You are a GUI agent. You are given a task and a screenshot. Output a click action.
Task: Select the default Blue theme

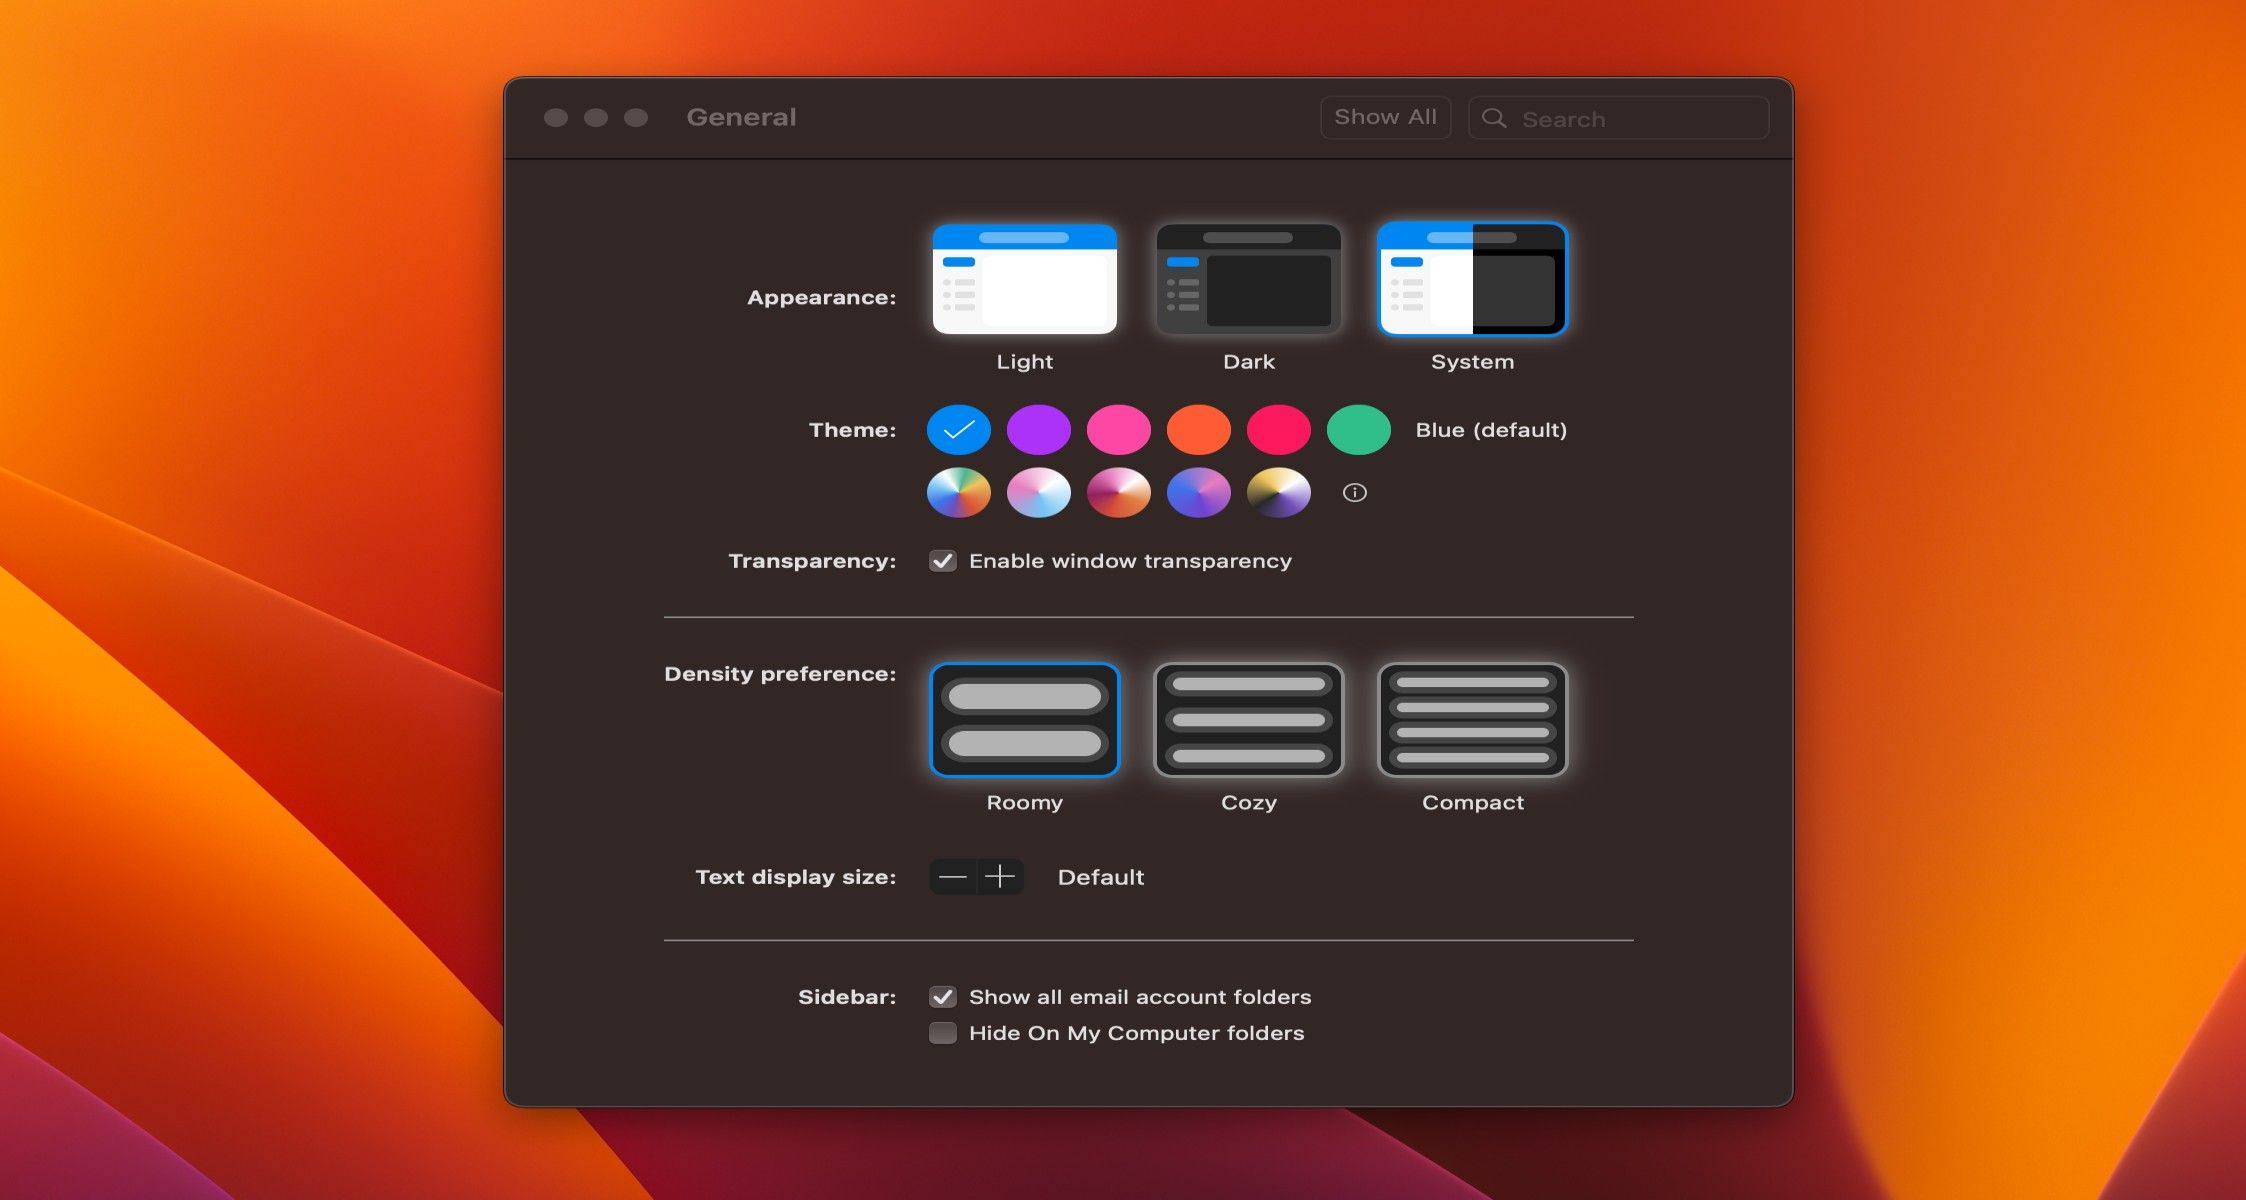959,429
